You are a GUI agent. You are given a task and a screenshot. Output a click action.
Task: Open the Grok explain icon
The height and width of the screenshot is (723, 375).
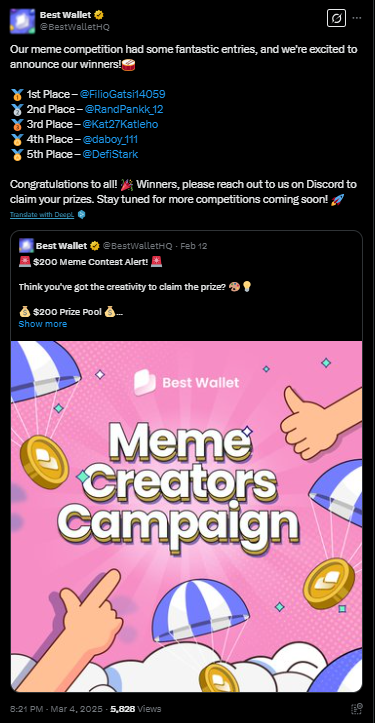(x=336, y=18)
